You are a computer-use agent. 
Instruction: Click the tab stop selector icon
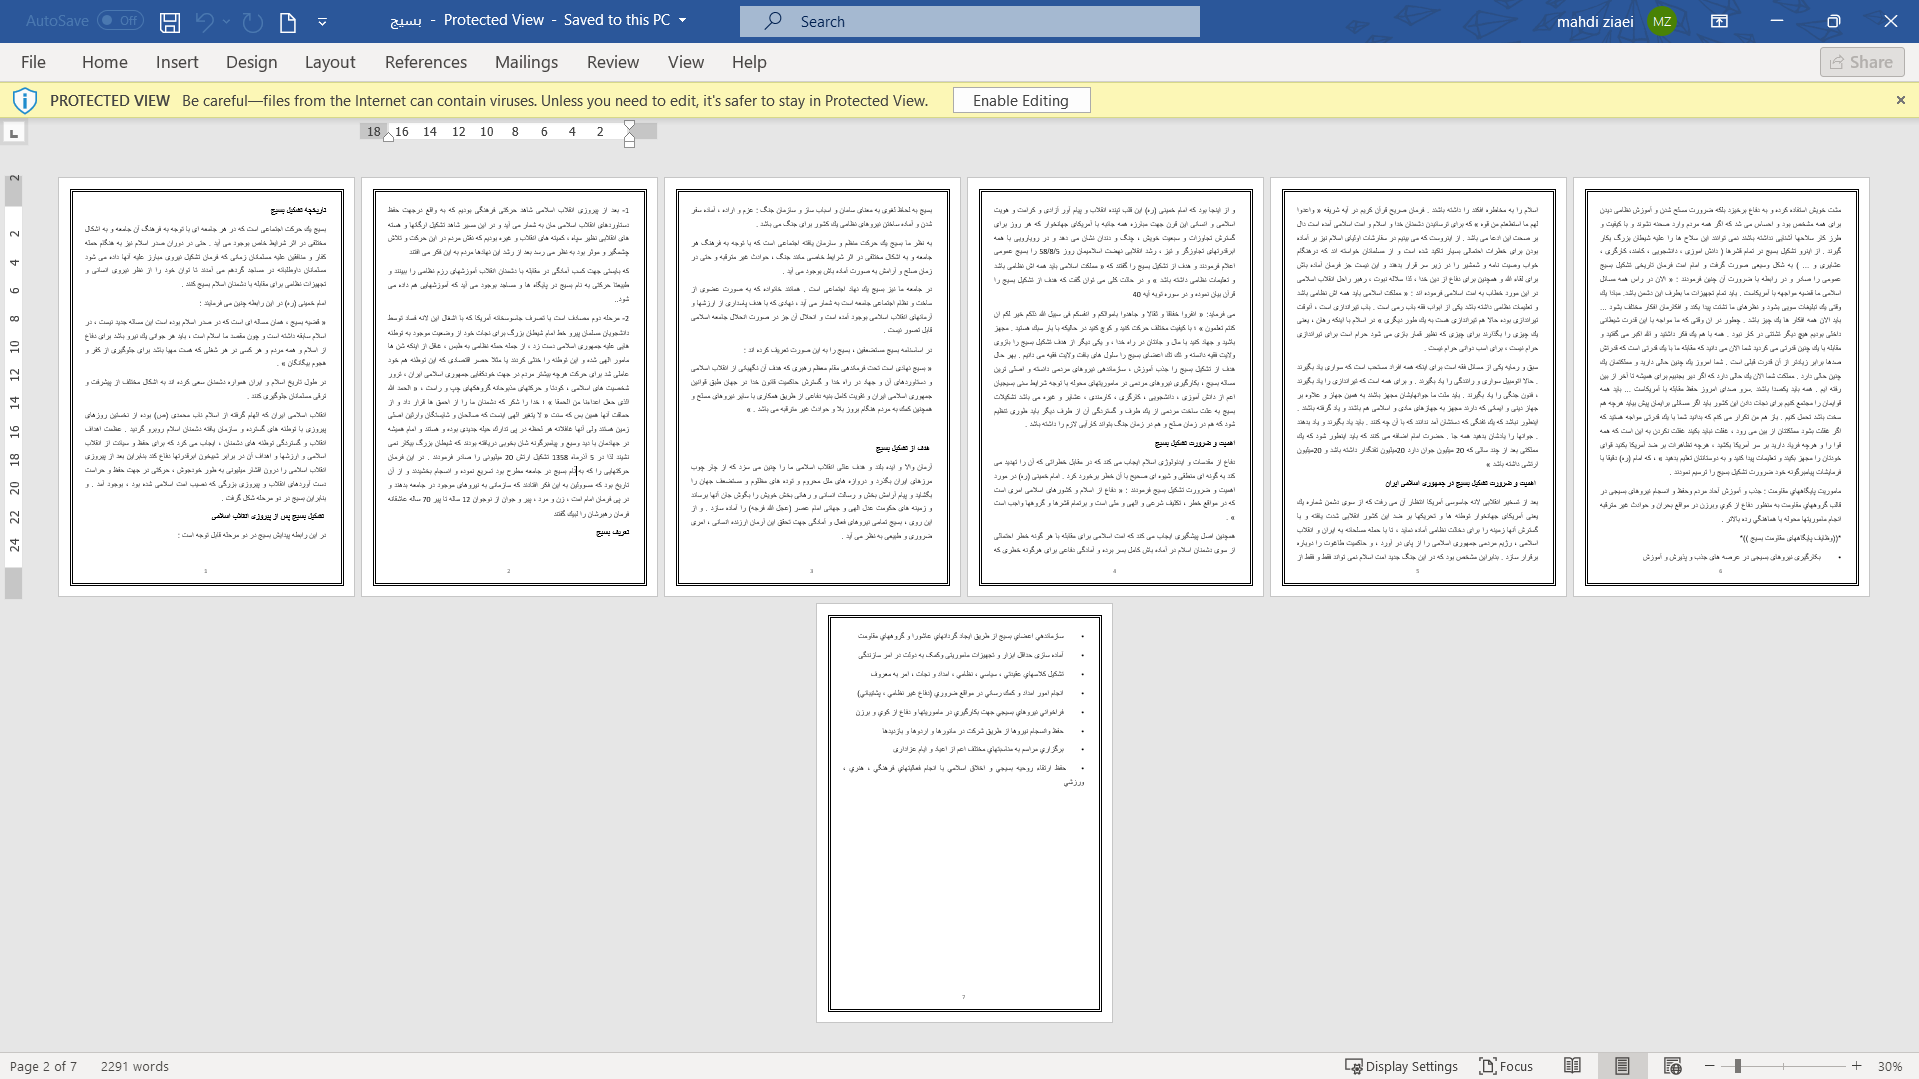coord(14,133)
